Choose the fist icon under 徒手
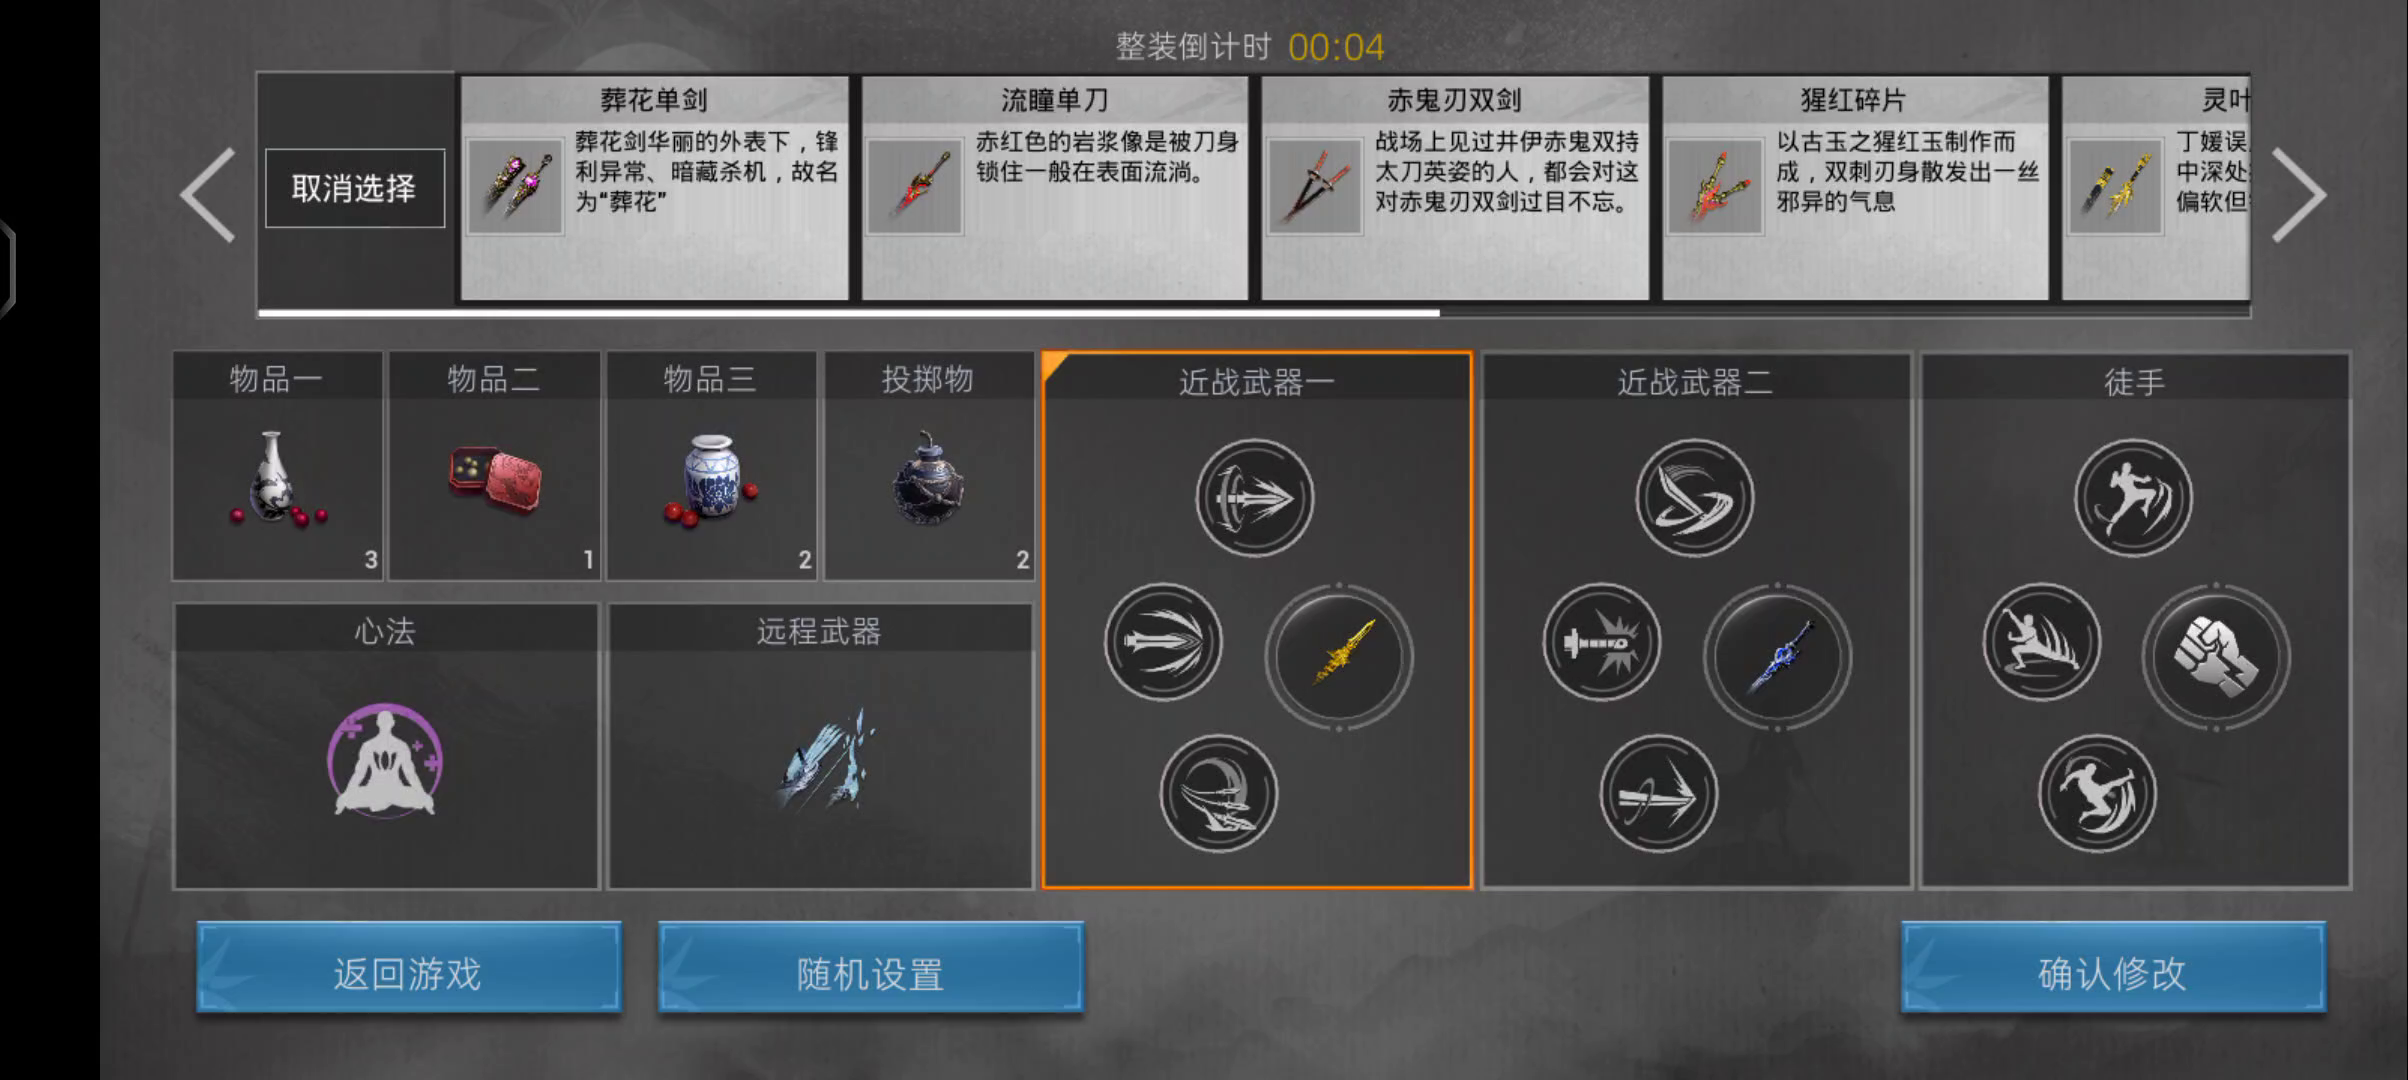The height and width of the screenshot is (1080, 2408). [2216, 657]
